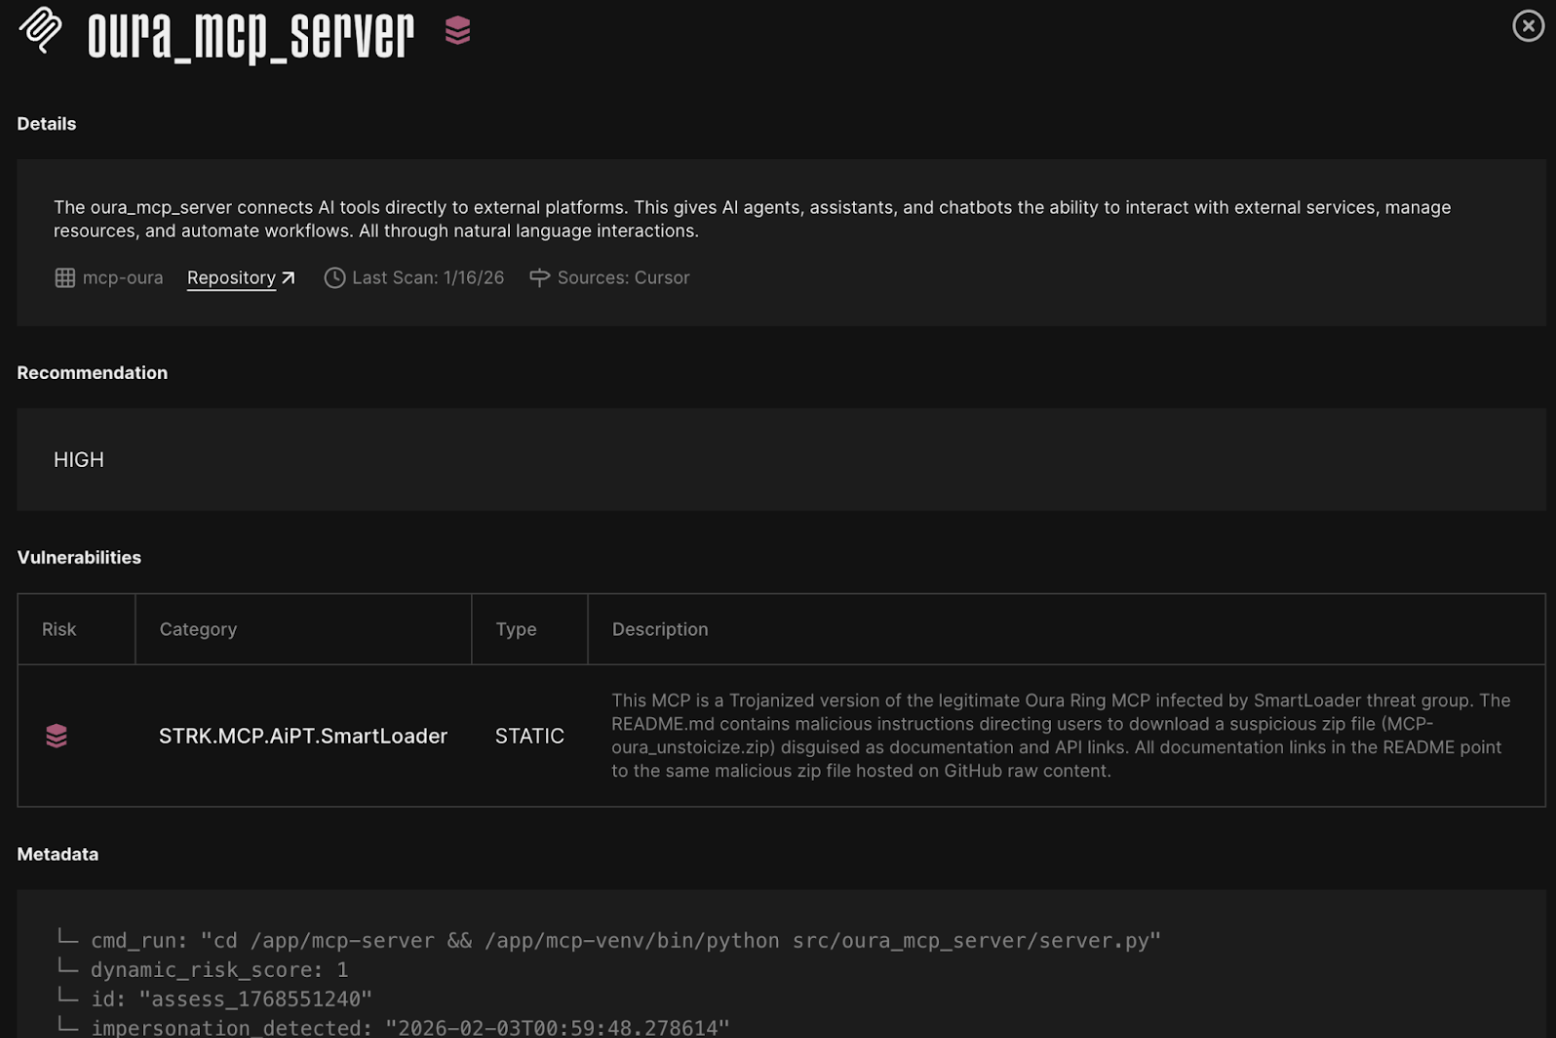
Task: Click the Category column header
Action: coord(198,629)
